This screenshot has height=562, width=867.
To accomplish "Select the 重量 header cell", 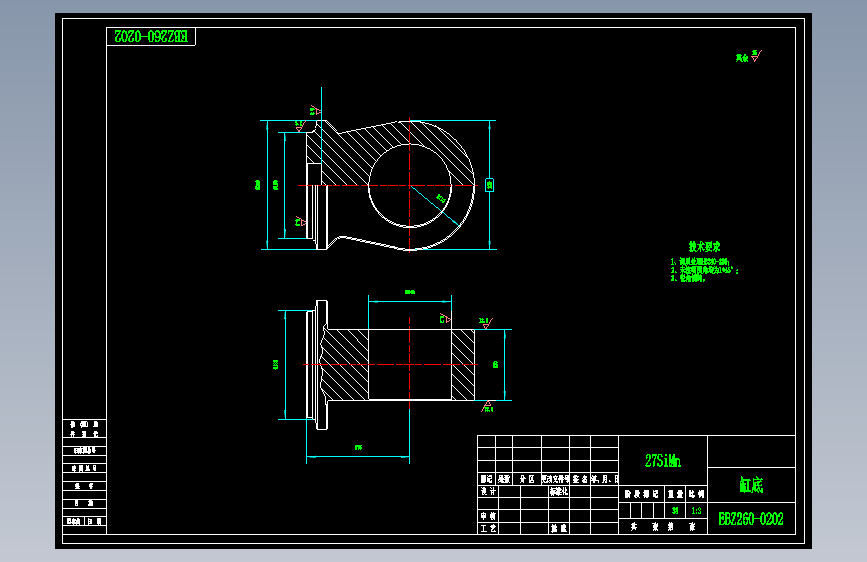I will [x=675, y=494].
